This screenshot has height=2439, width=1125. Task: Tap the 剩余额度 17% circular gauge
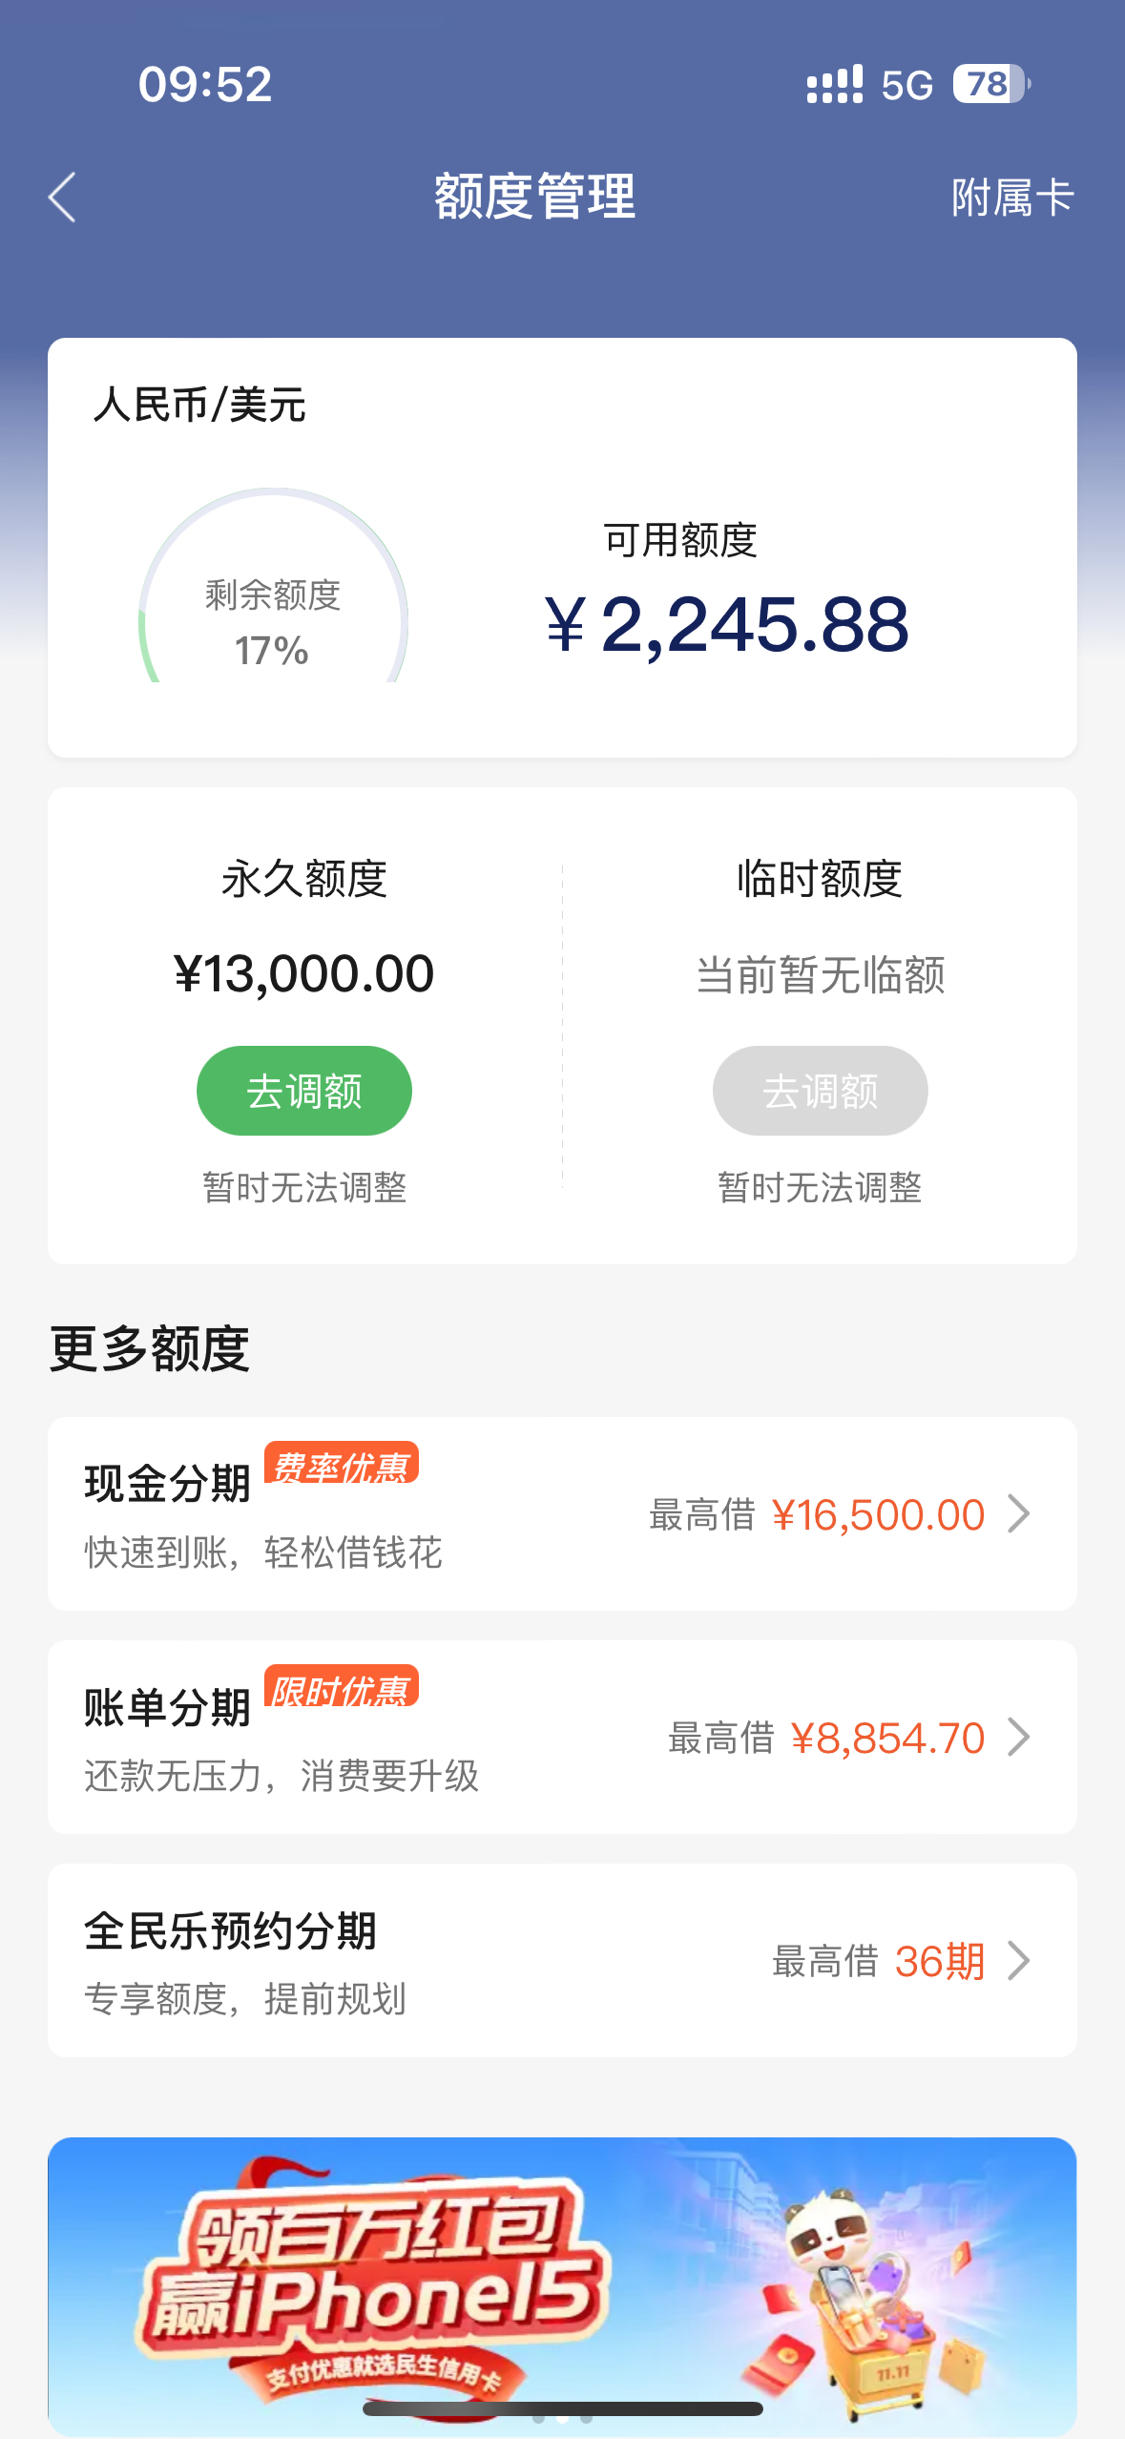pos(273,586)
